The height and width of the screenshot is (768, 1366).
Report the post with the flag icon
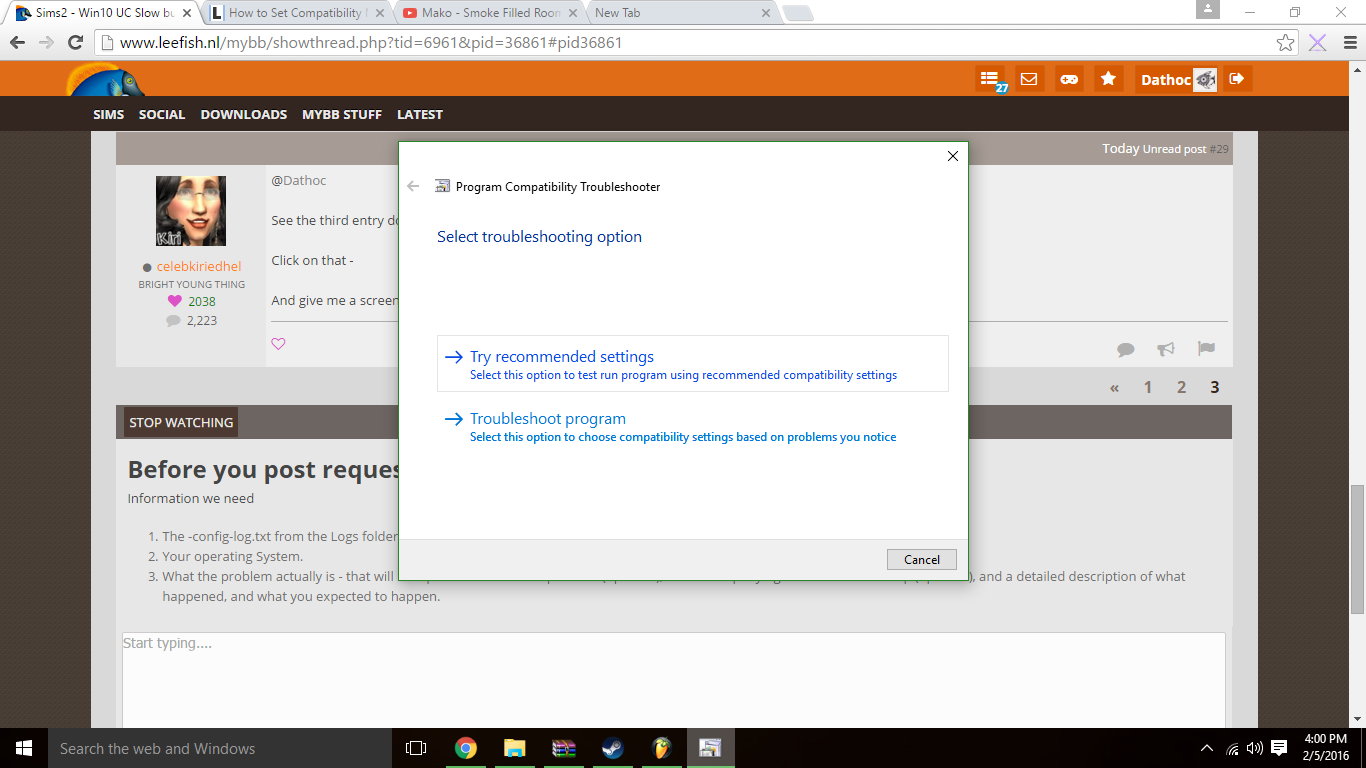[1206, 349]
